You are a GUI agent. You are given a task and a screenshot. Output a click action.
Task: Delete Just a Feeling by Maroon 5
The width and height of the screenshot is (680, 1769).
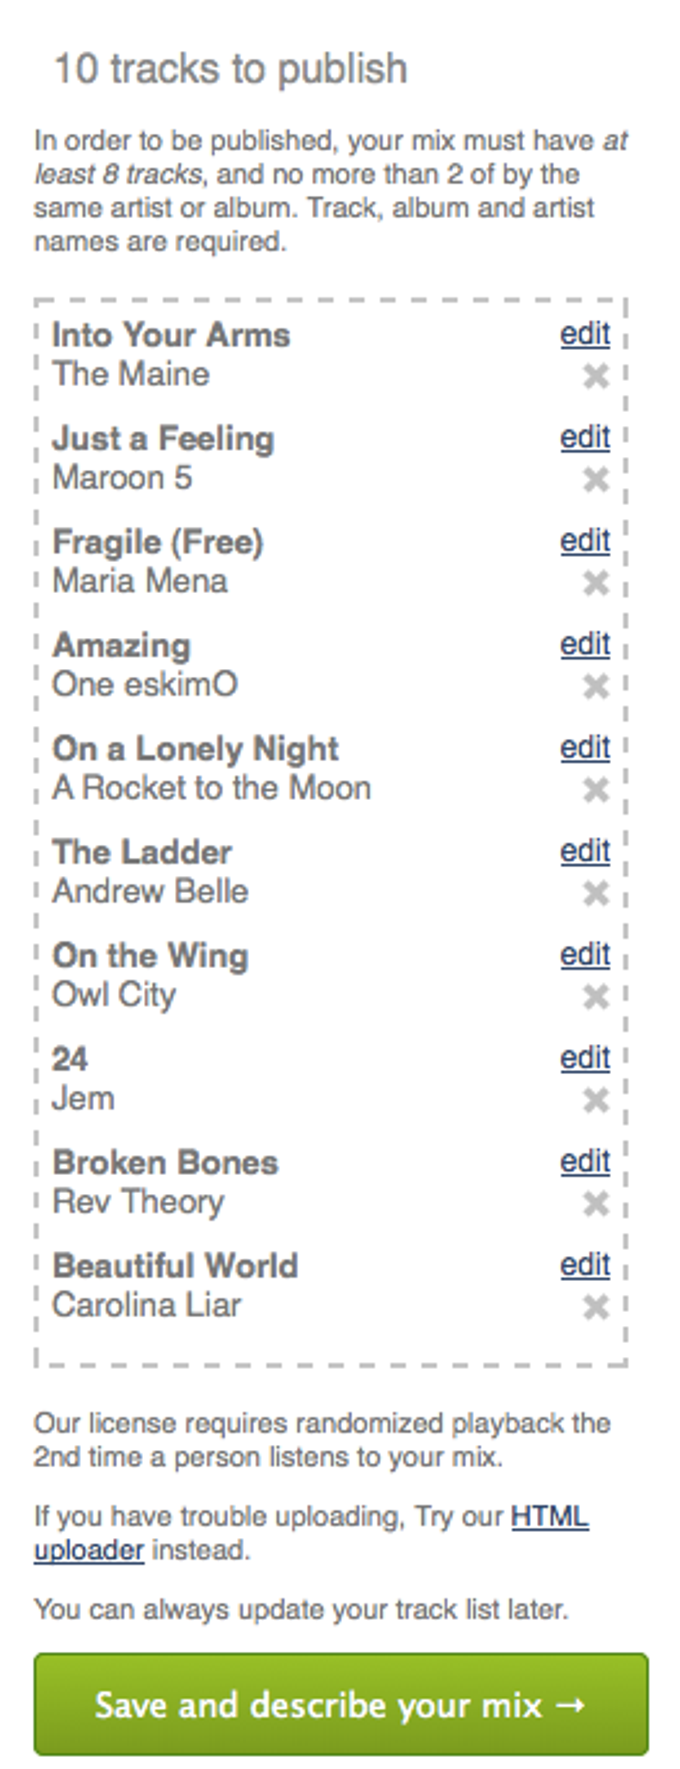(x=595, y=480)
